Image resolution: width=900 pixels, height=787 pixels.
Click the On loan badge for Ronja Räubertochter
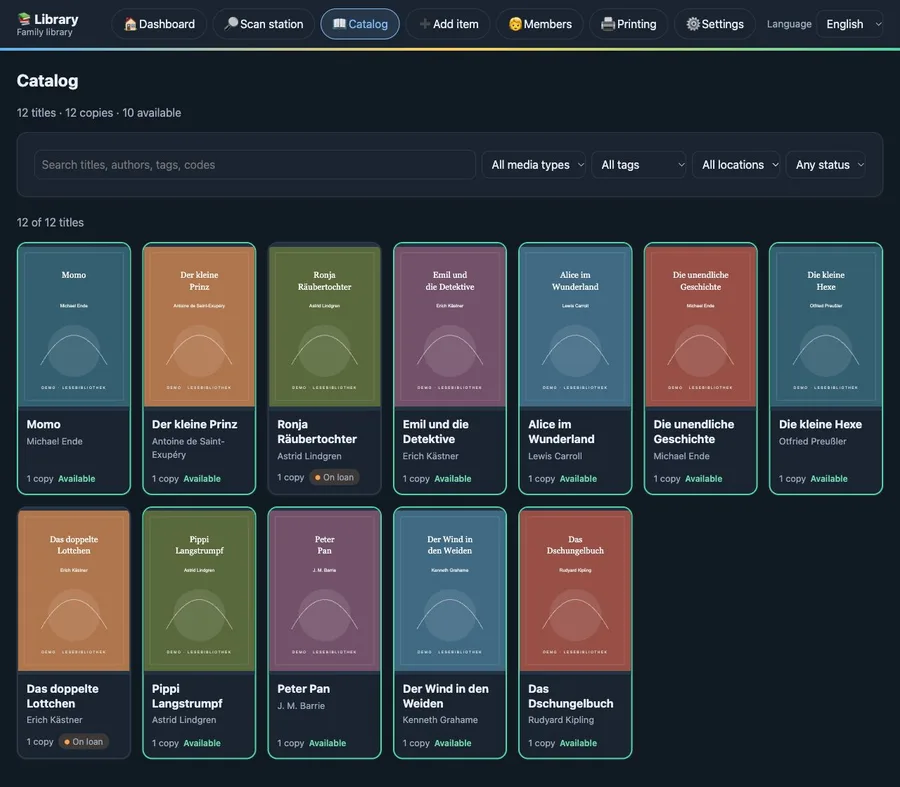(334, 478)
